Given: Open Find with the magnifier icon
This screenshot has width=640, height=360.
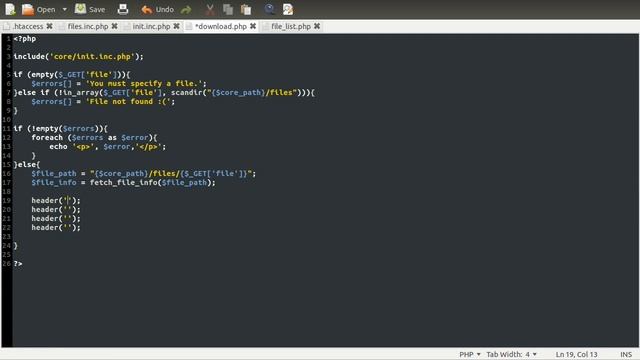Looking at the screenshot, I should [269, 9].
